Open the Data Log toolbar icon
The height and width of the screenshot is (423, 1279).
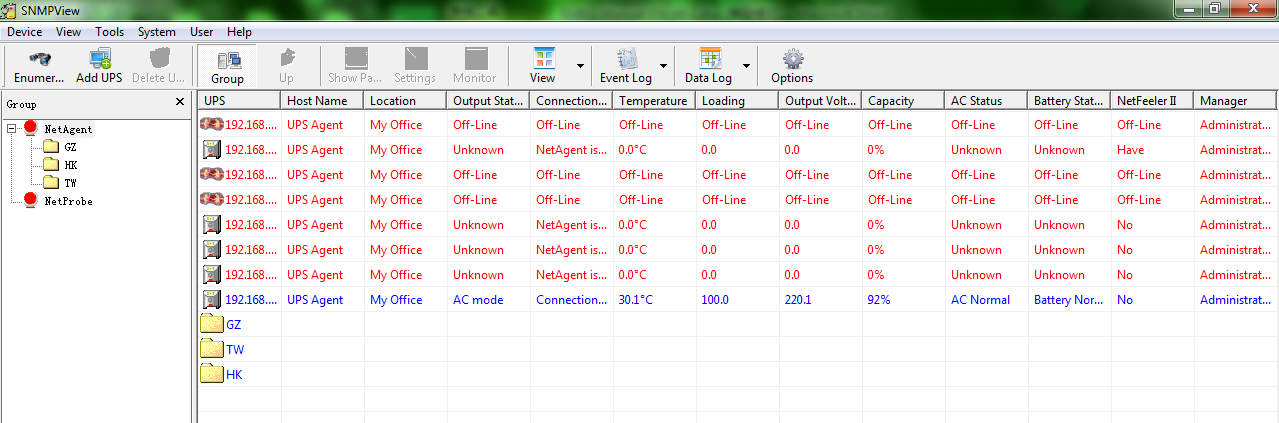point(709,59)
